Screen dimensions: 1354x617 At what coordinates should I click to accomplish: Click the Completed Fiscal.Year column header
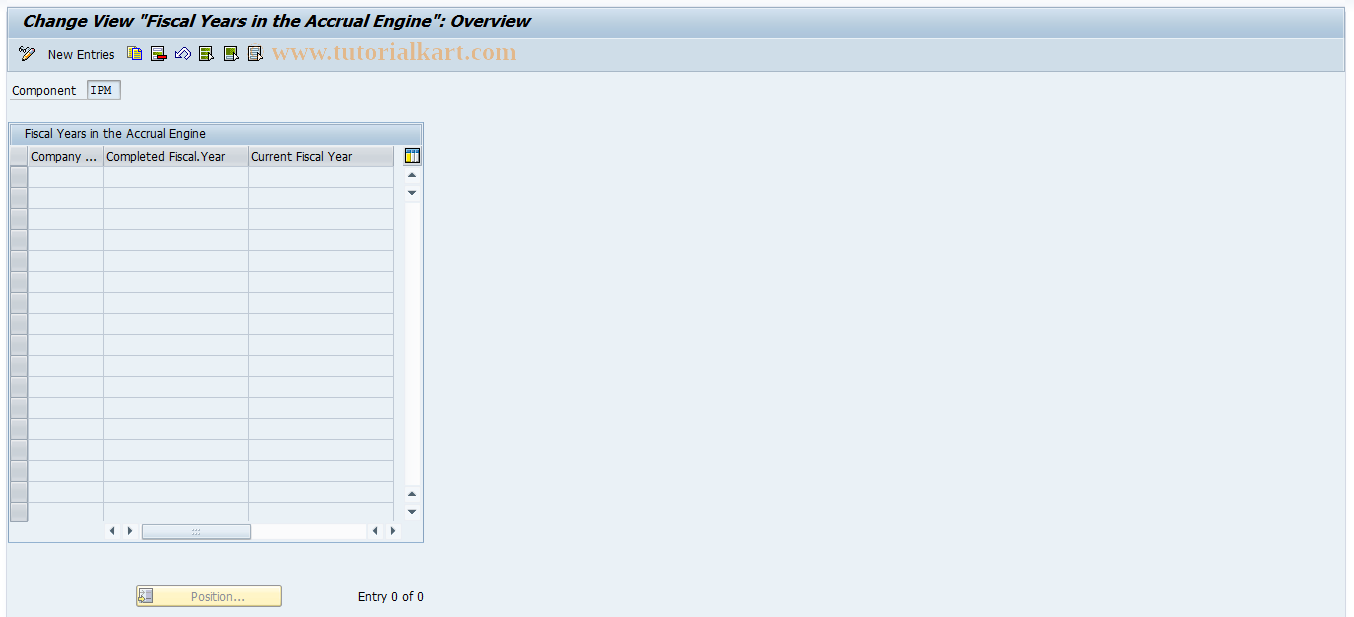tap(176, 156)
